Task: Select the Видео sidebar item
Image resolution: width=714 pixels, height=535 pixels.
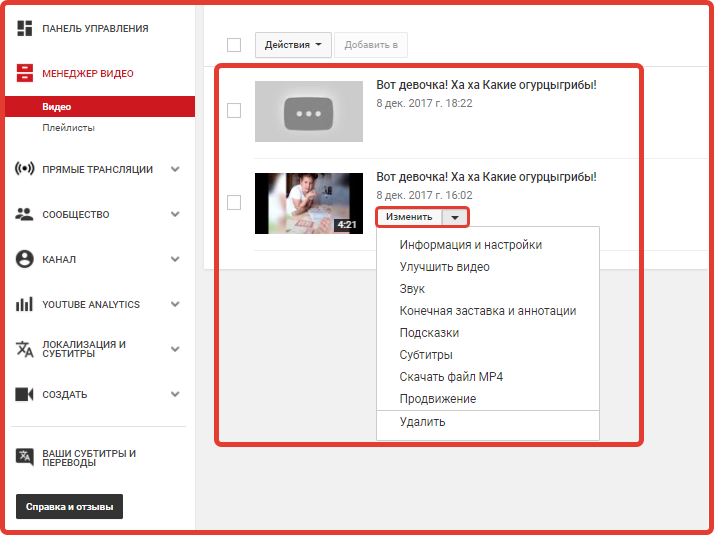Action: [x=100, y=107]
